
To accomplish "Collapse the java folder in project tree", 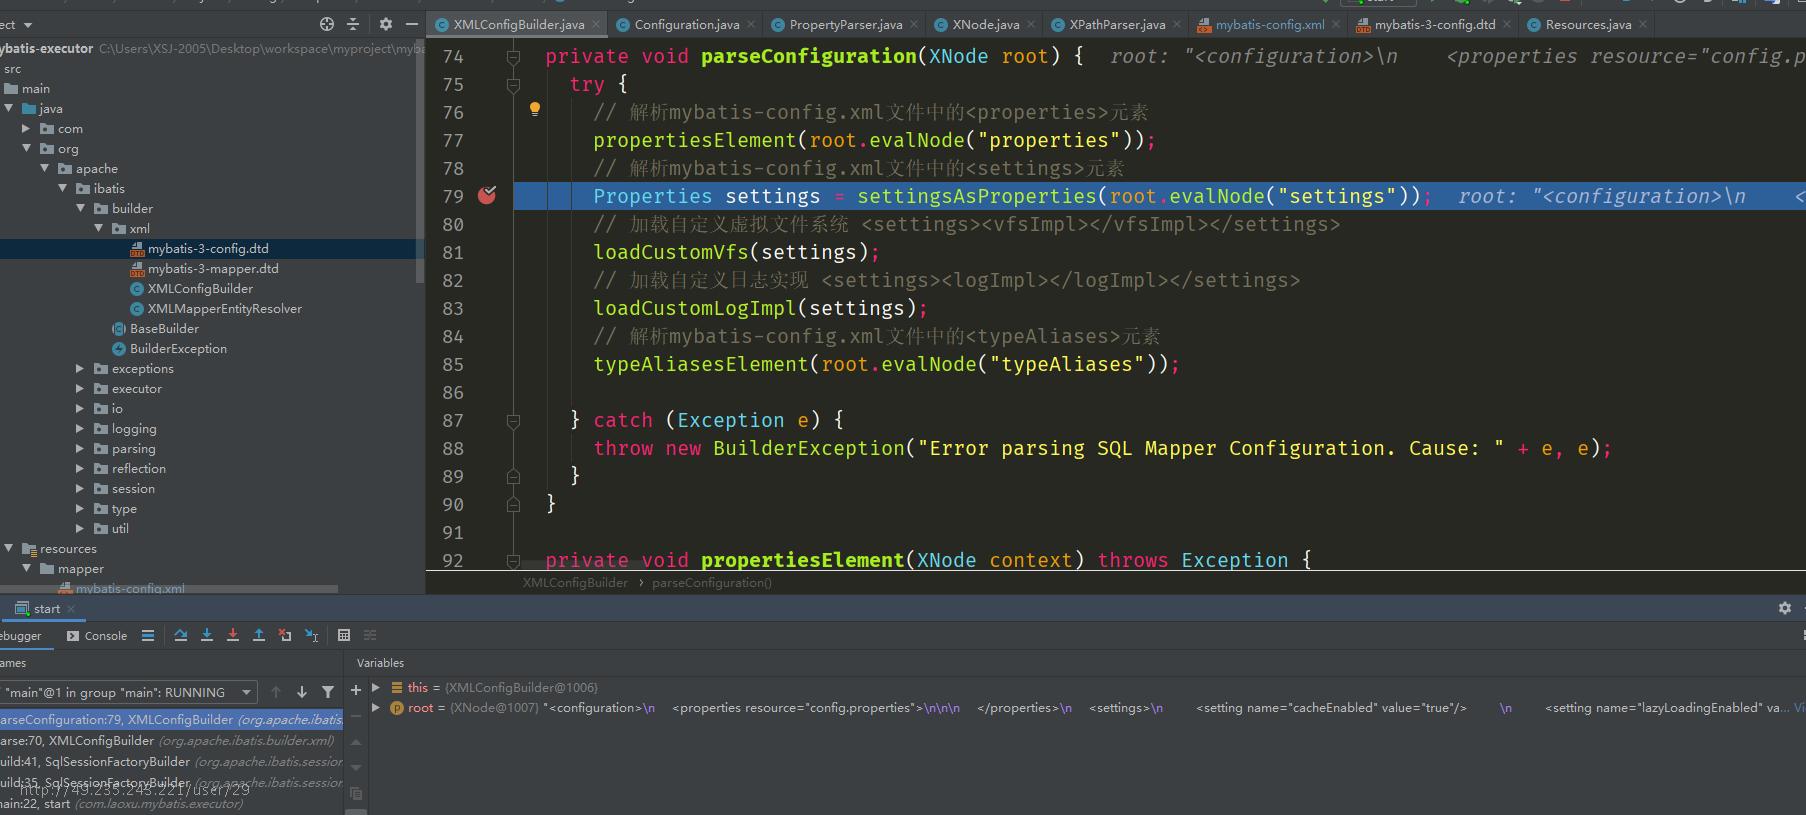I will click(x=9, y=108).
